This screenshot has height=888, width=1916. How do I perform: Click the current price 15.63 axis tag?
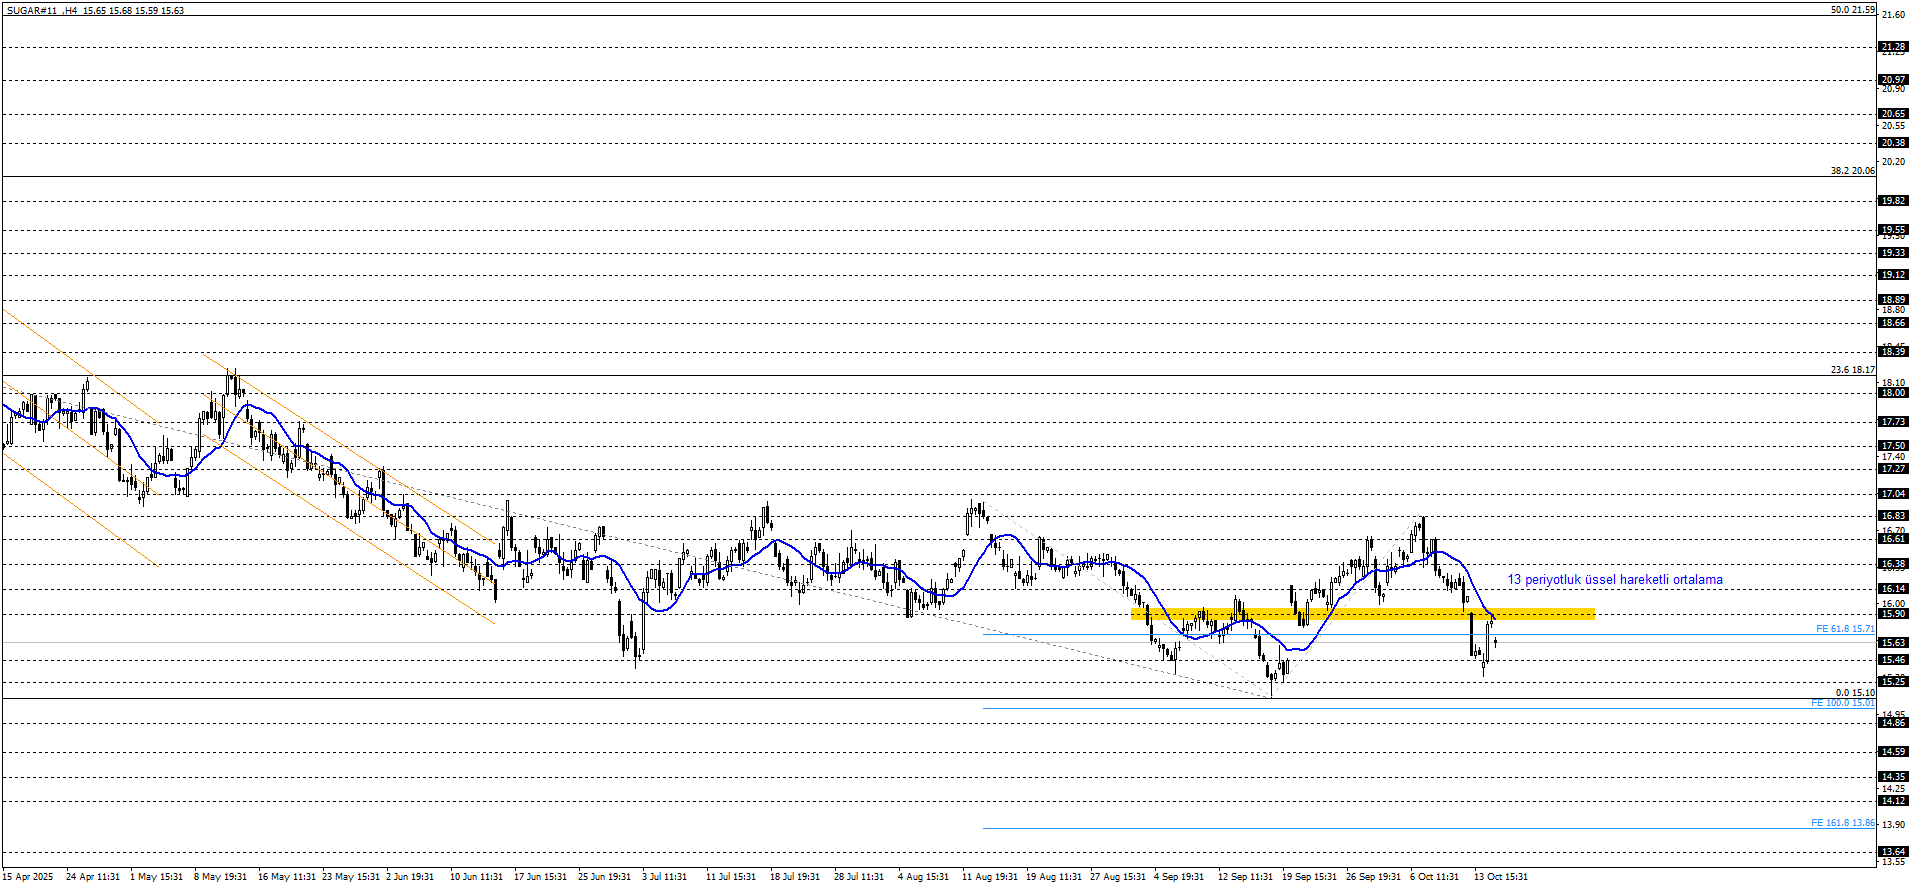(1893, 643)
